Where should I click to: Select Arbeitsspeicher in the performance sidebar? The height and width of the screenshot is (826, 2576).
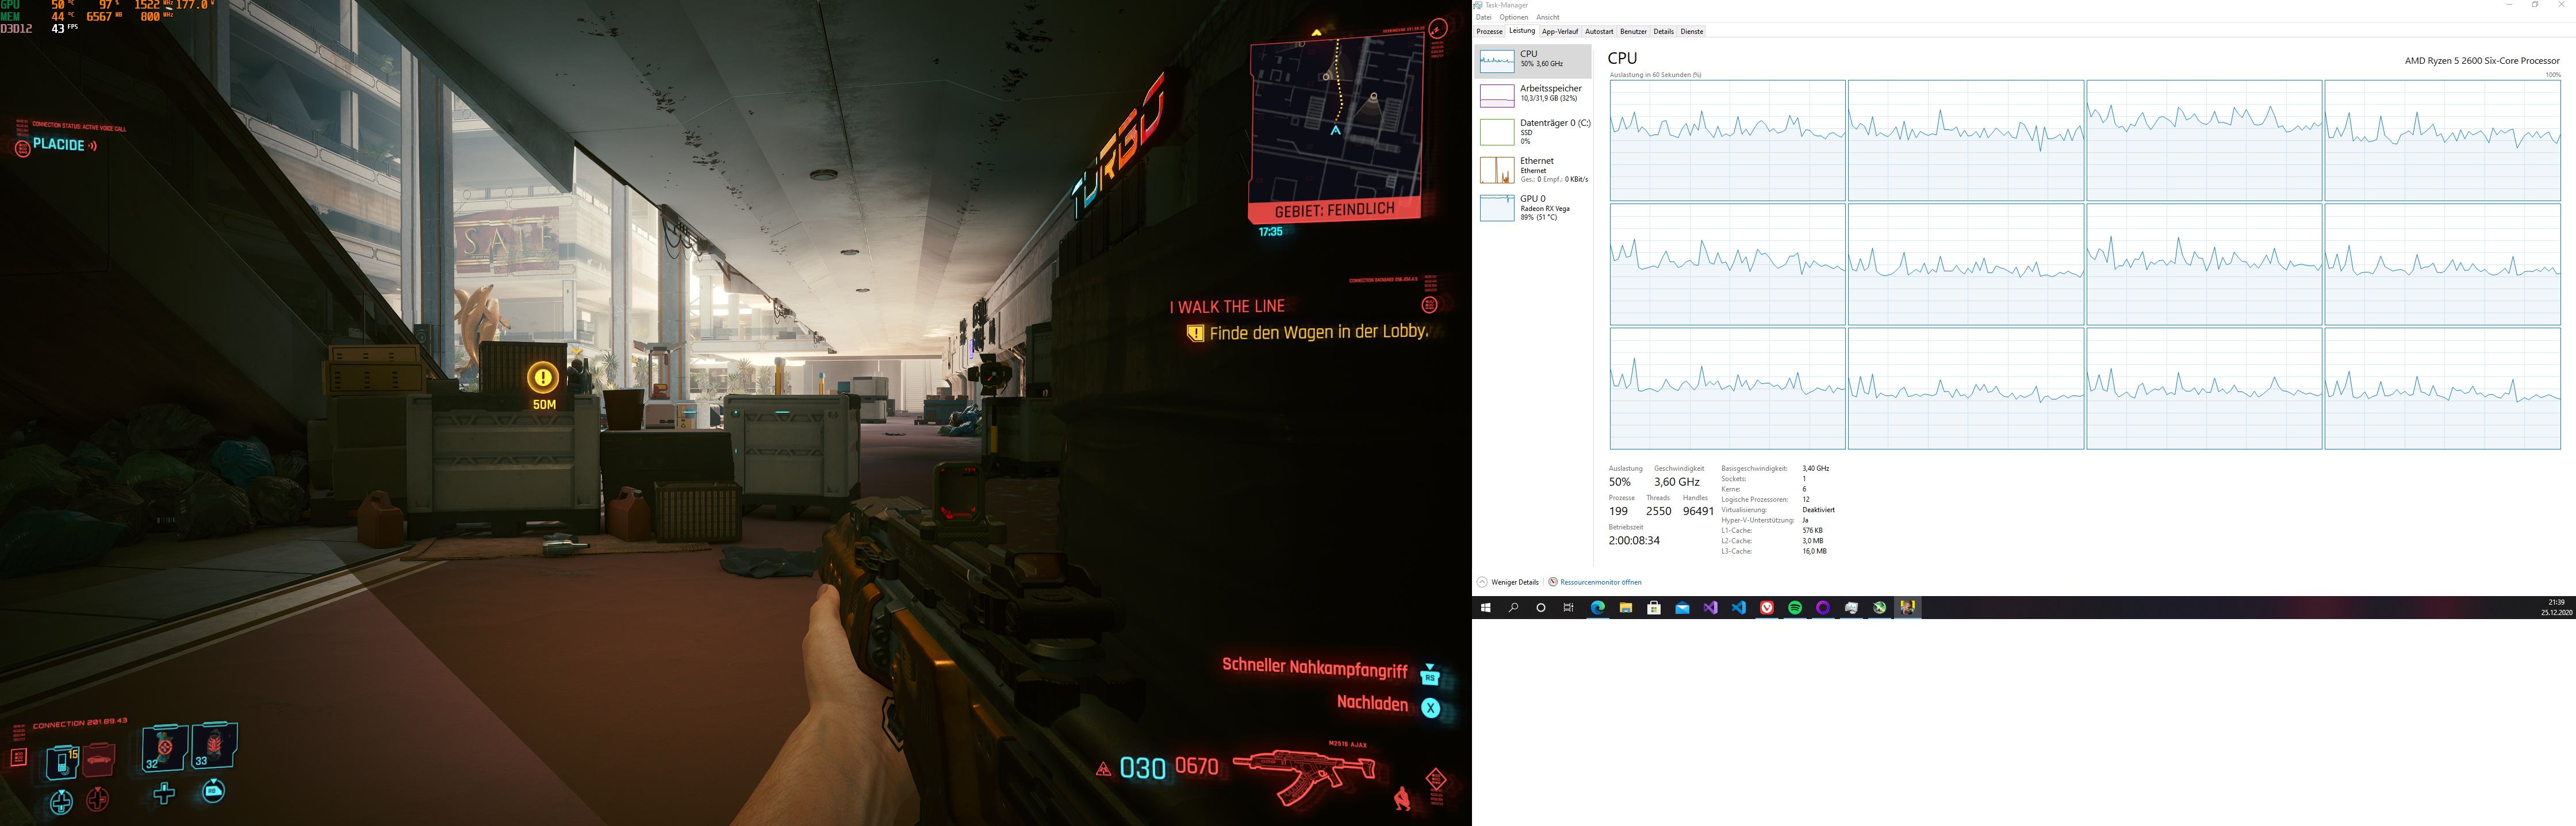1534,94
